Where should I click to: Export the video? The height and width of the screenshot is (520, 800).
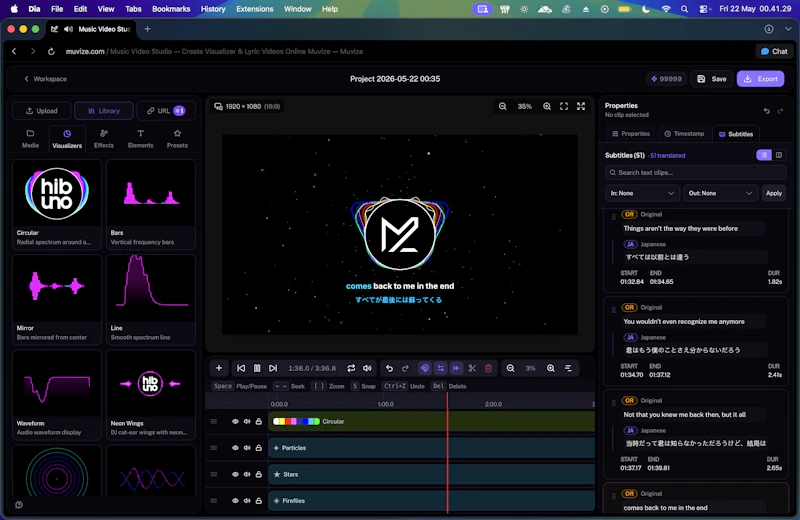point(761,79)
